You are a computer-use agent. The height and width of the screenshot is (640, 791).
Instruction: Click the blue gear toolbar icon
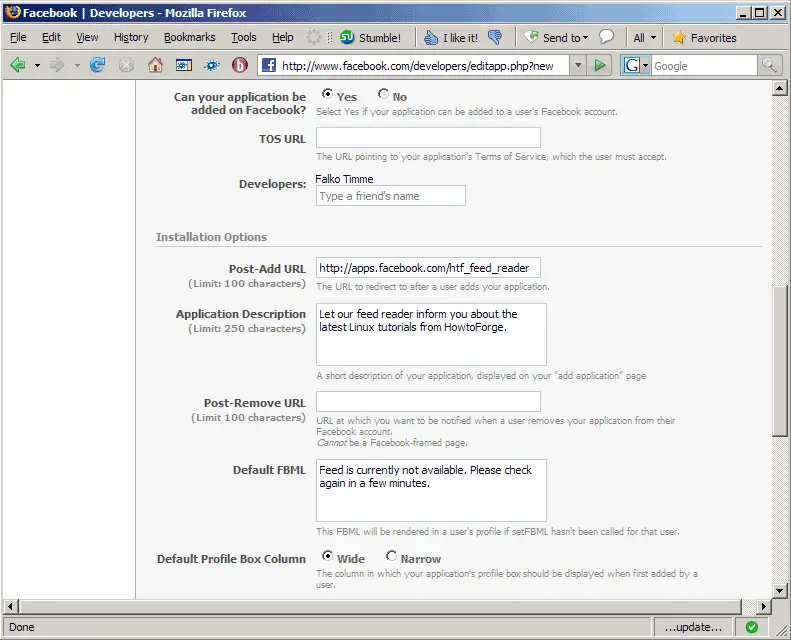[212, 65]
